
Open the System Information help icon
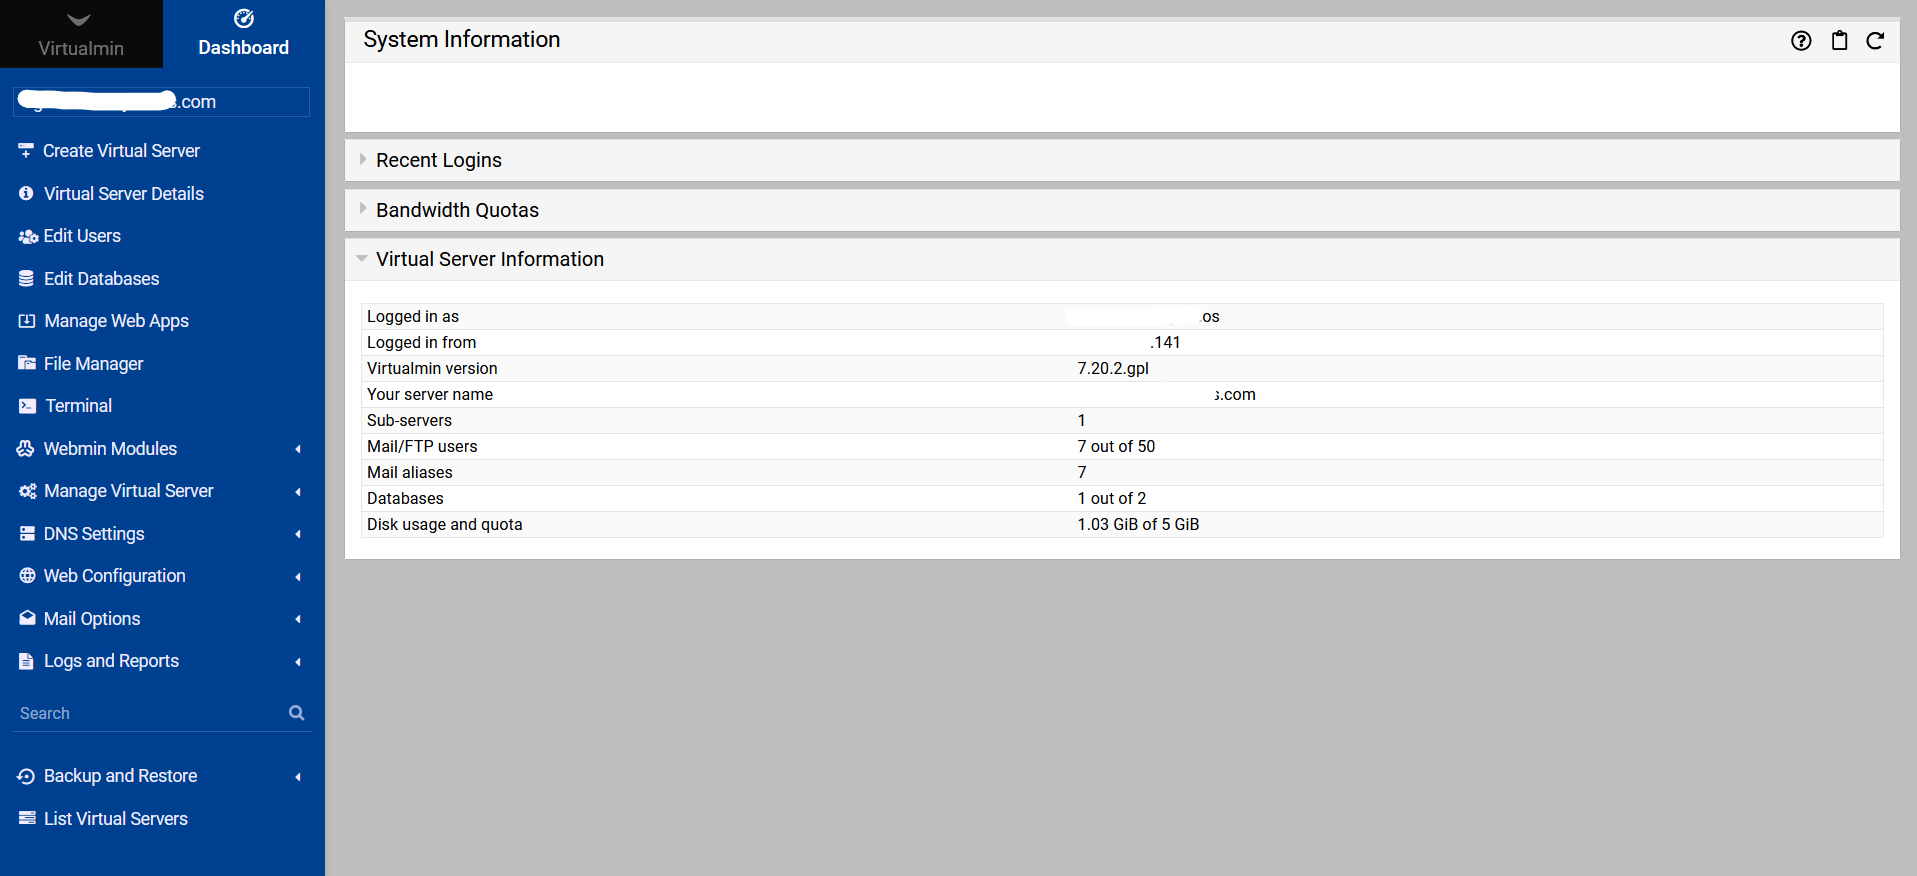pyautogui.click(x=1801, y=41)
